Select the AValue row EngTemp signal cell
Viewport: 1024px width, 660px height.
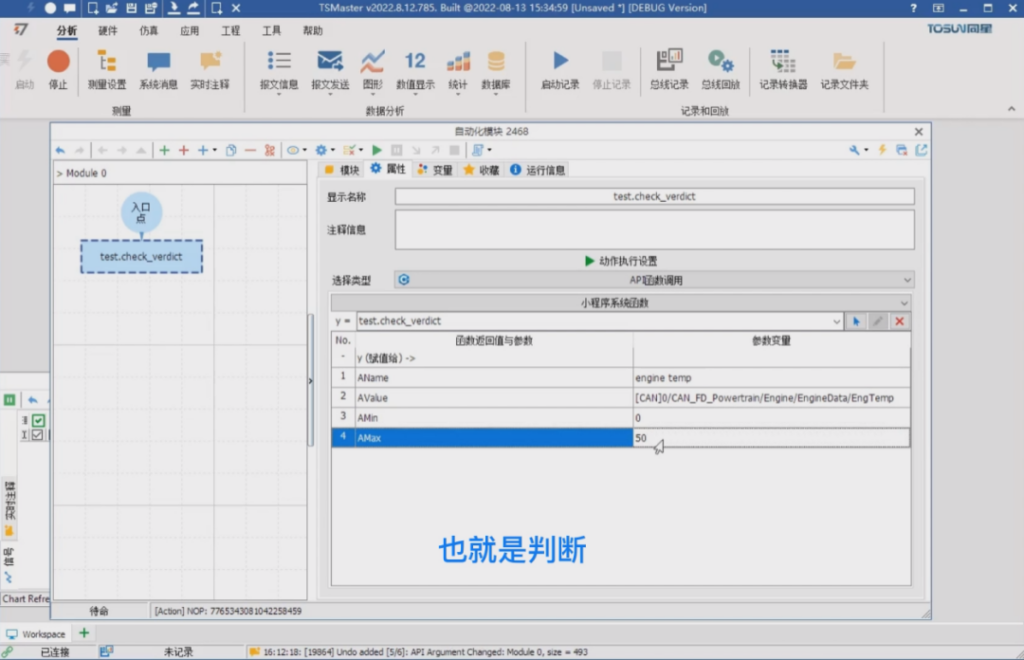pyautogui.click(x=771, y=398)
